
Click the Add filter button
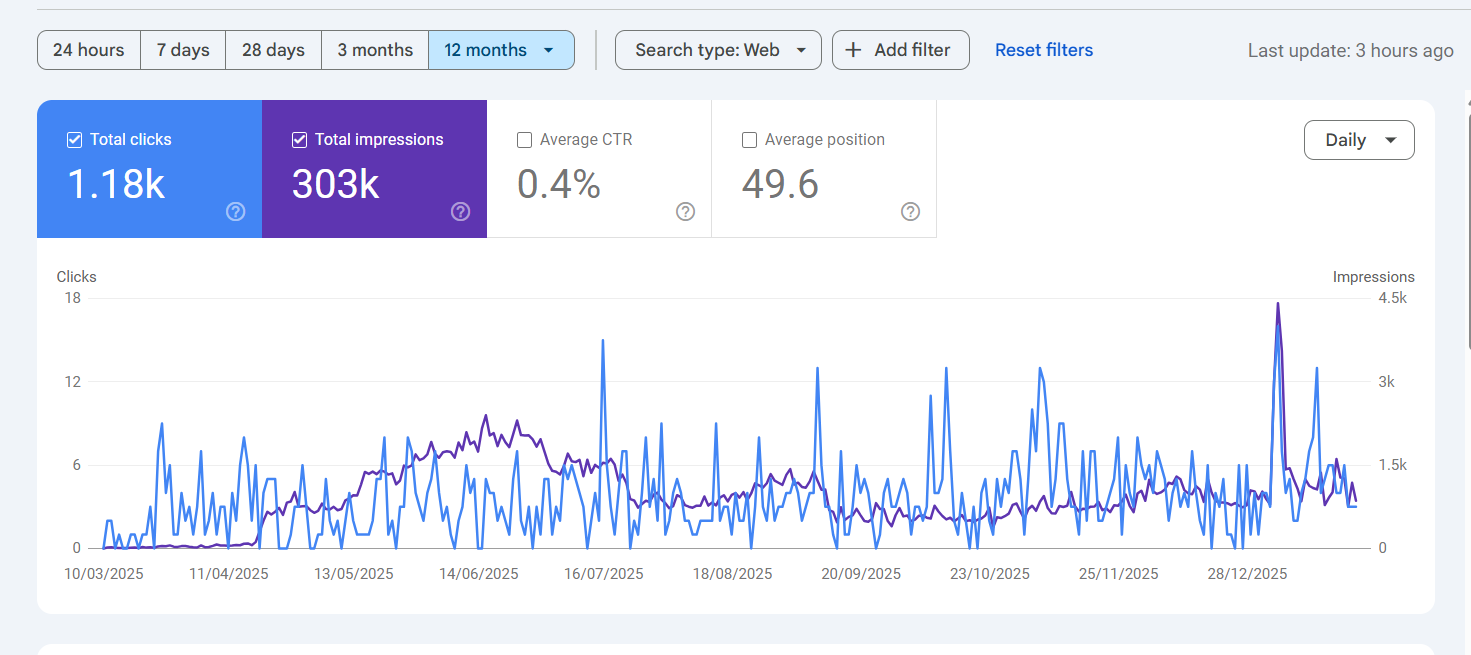pos(901,50)
